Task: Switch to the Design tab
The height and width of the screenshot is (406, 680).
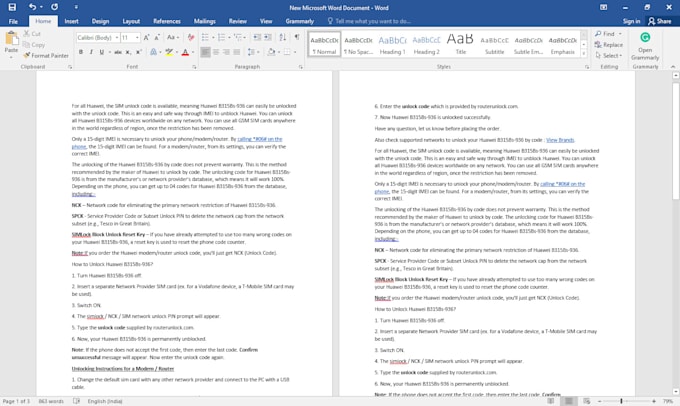Action: tap(100, 21)
